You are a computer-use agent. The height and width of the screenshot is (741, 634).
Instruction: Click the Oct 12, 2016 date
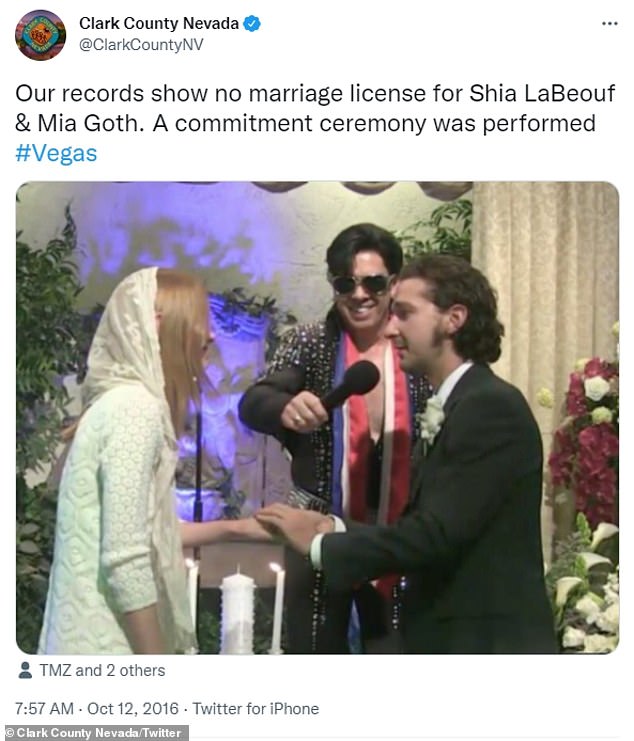(133, 709)
